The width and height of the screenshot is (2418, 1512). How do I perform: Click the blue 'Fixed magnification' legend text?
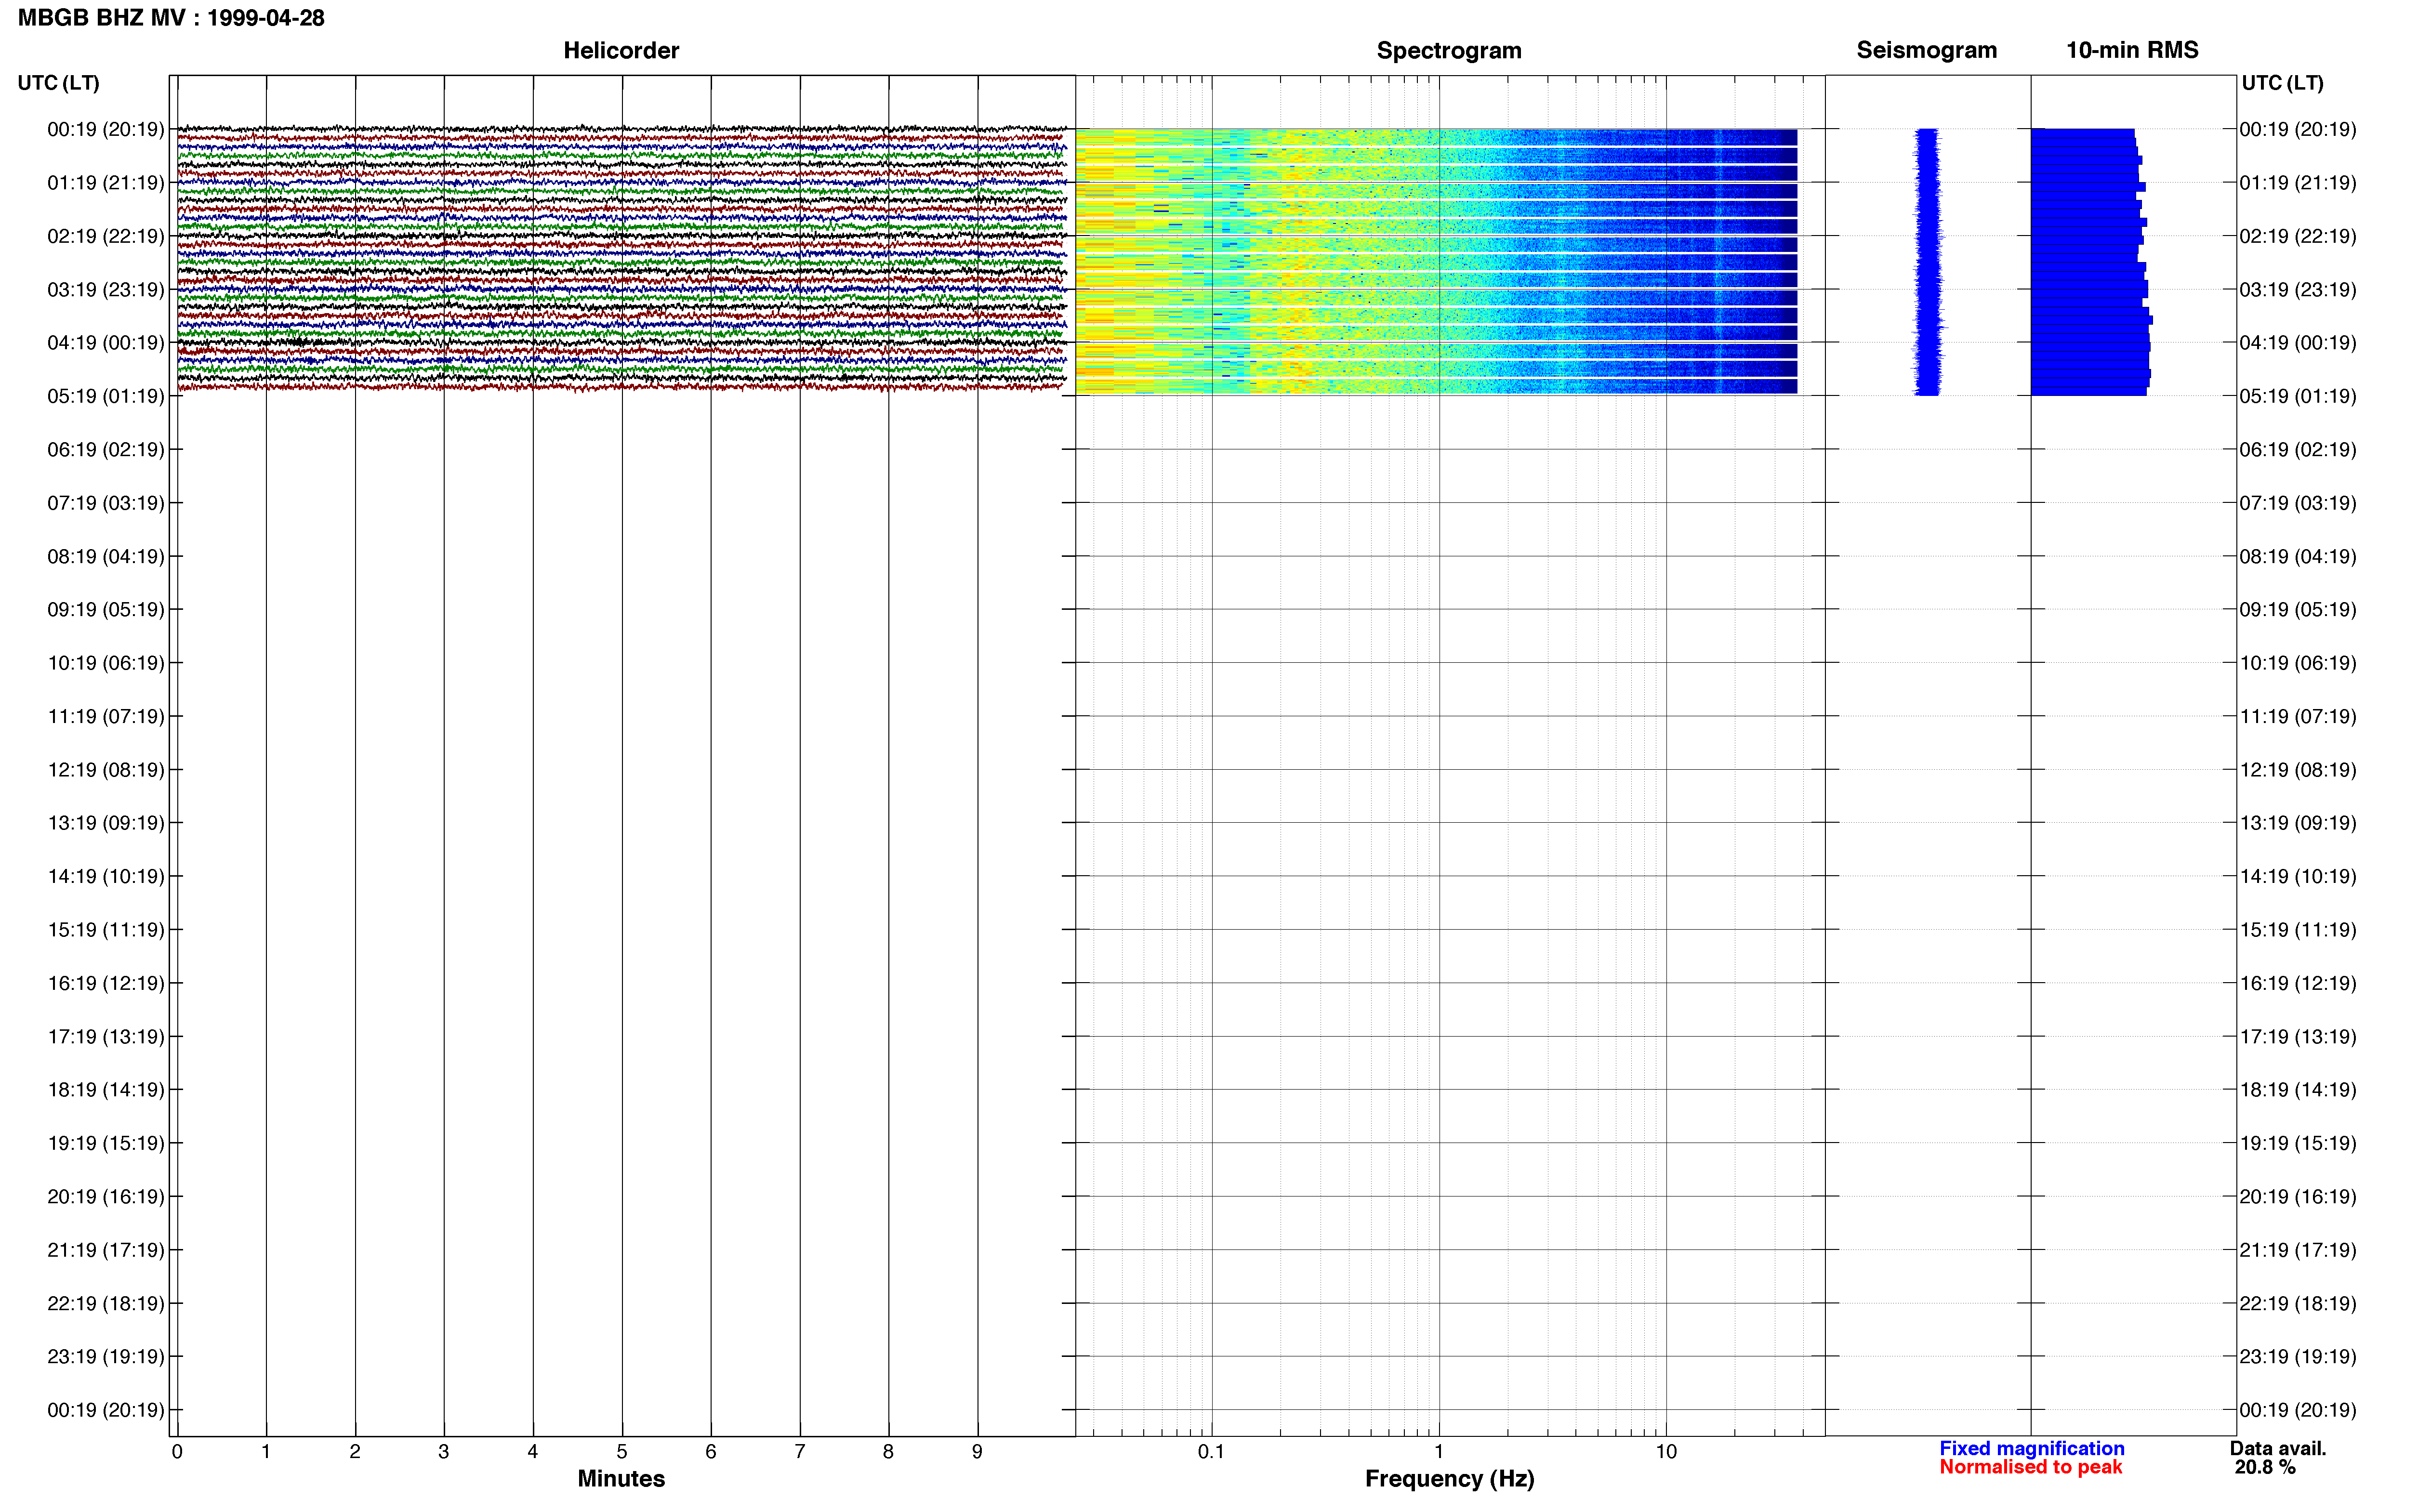[x=2032, y=1448]
